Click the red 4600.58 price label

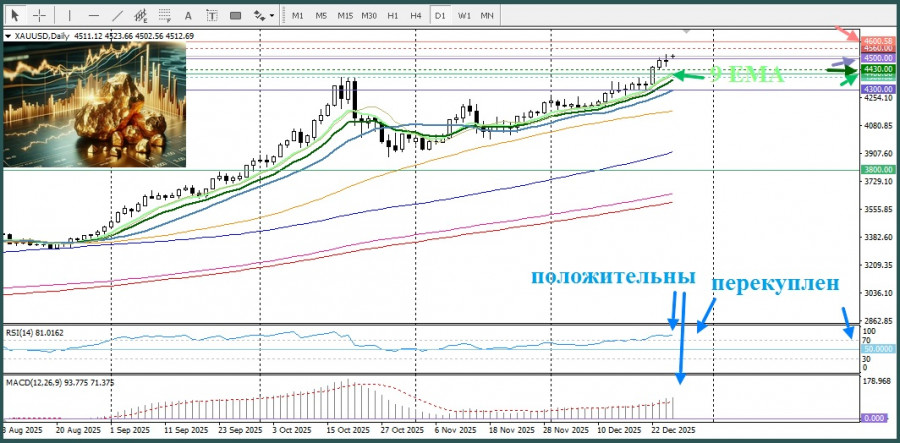877,38
